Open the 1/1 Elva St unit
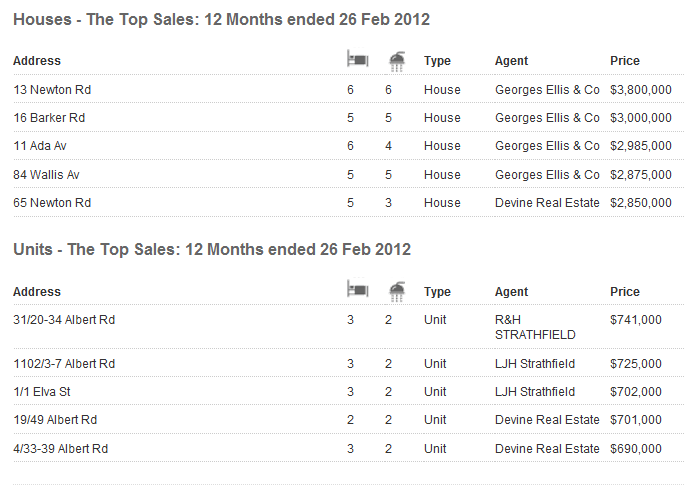685x502 pixels. [x=42, y=392]
